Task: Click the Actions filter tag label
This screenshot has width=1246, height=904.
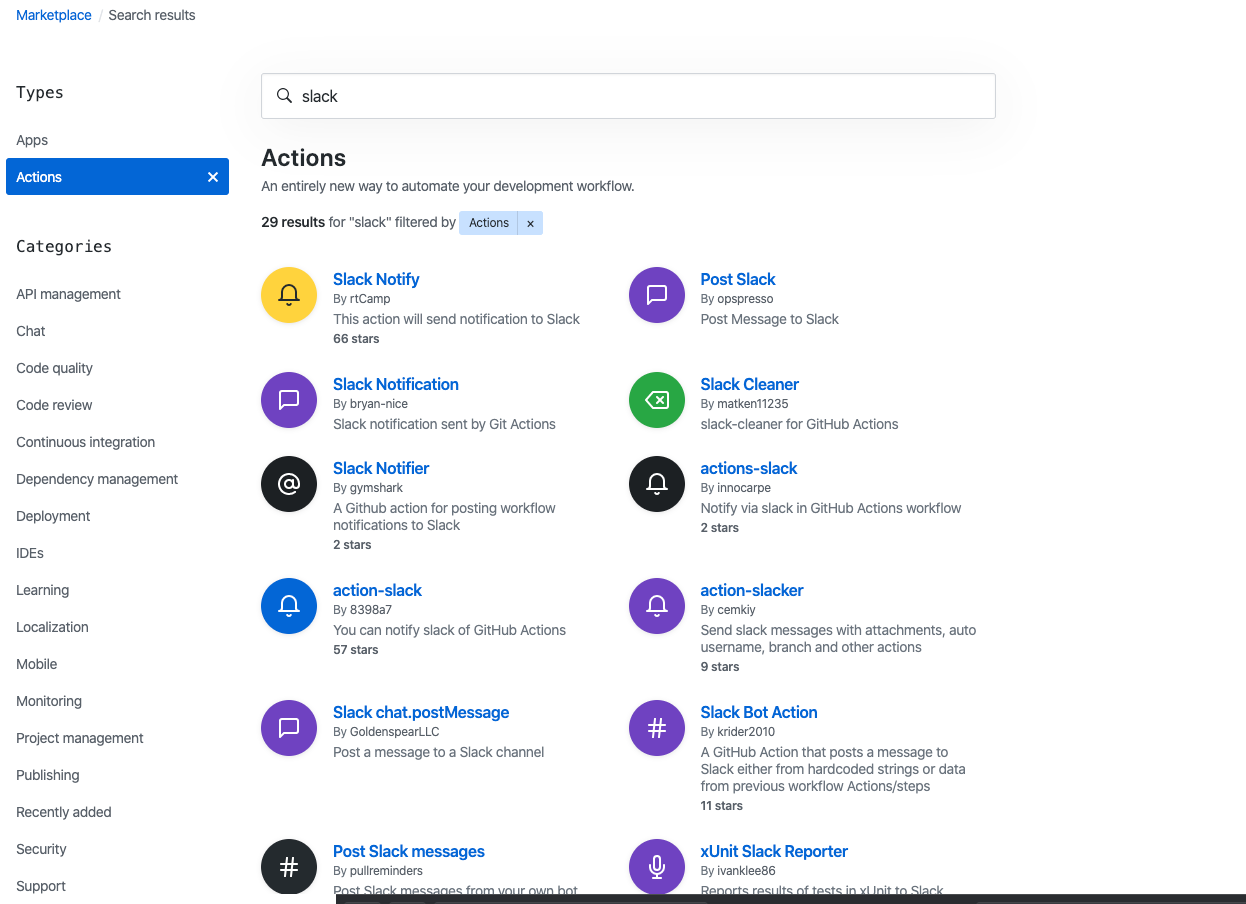Action: point(489,223)
